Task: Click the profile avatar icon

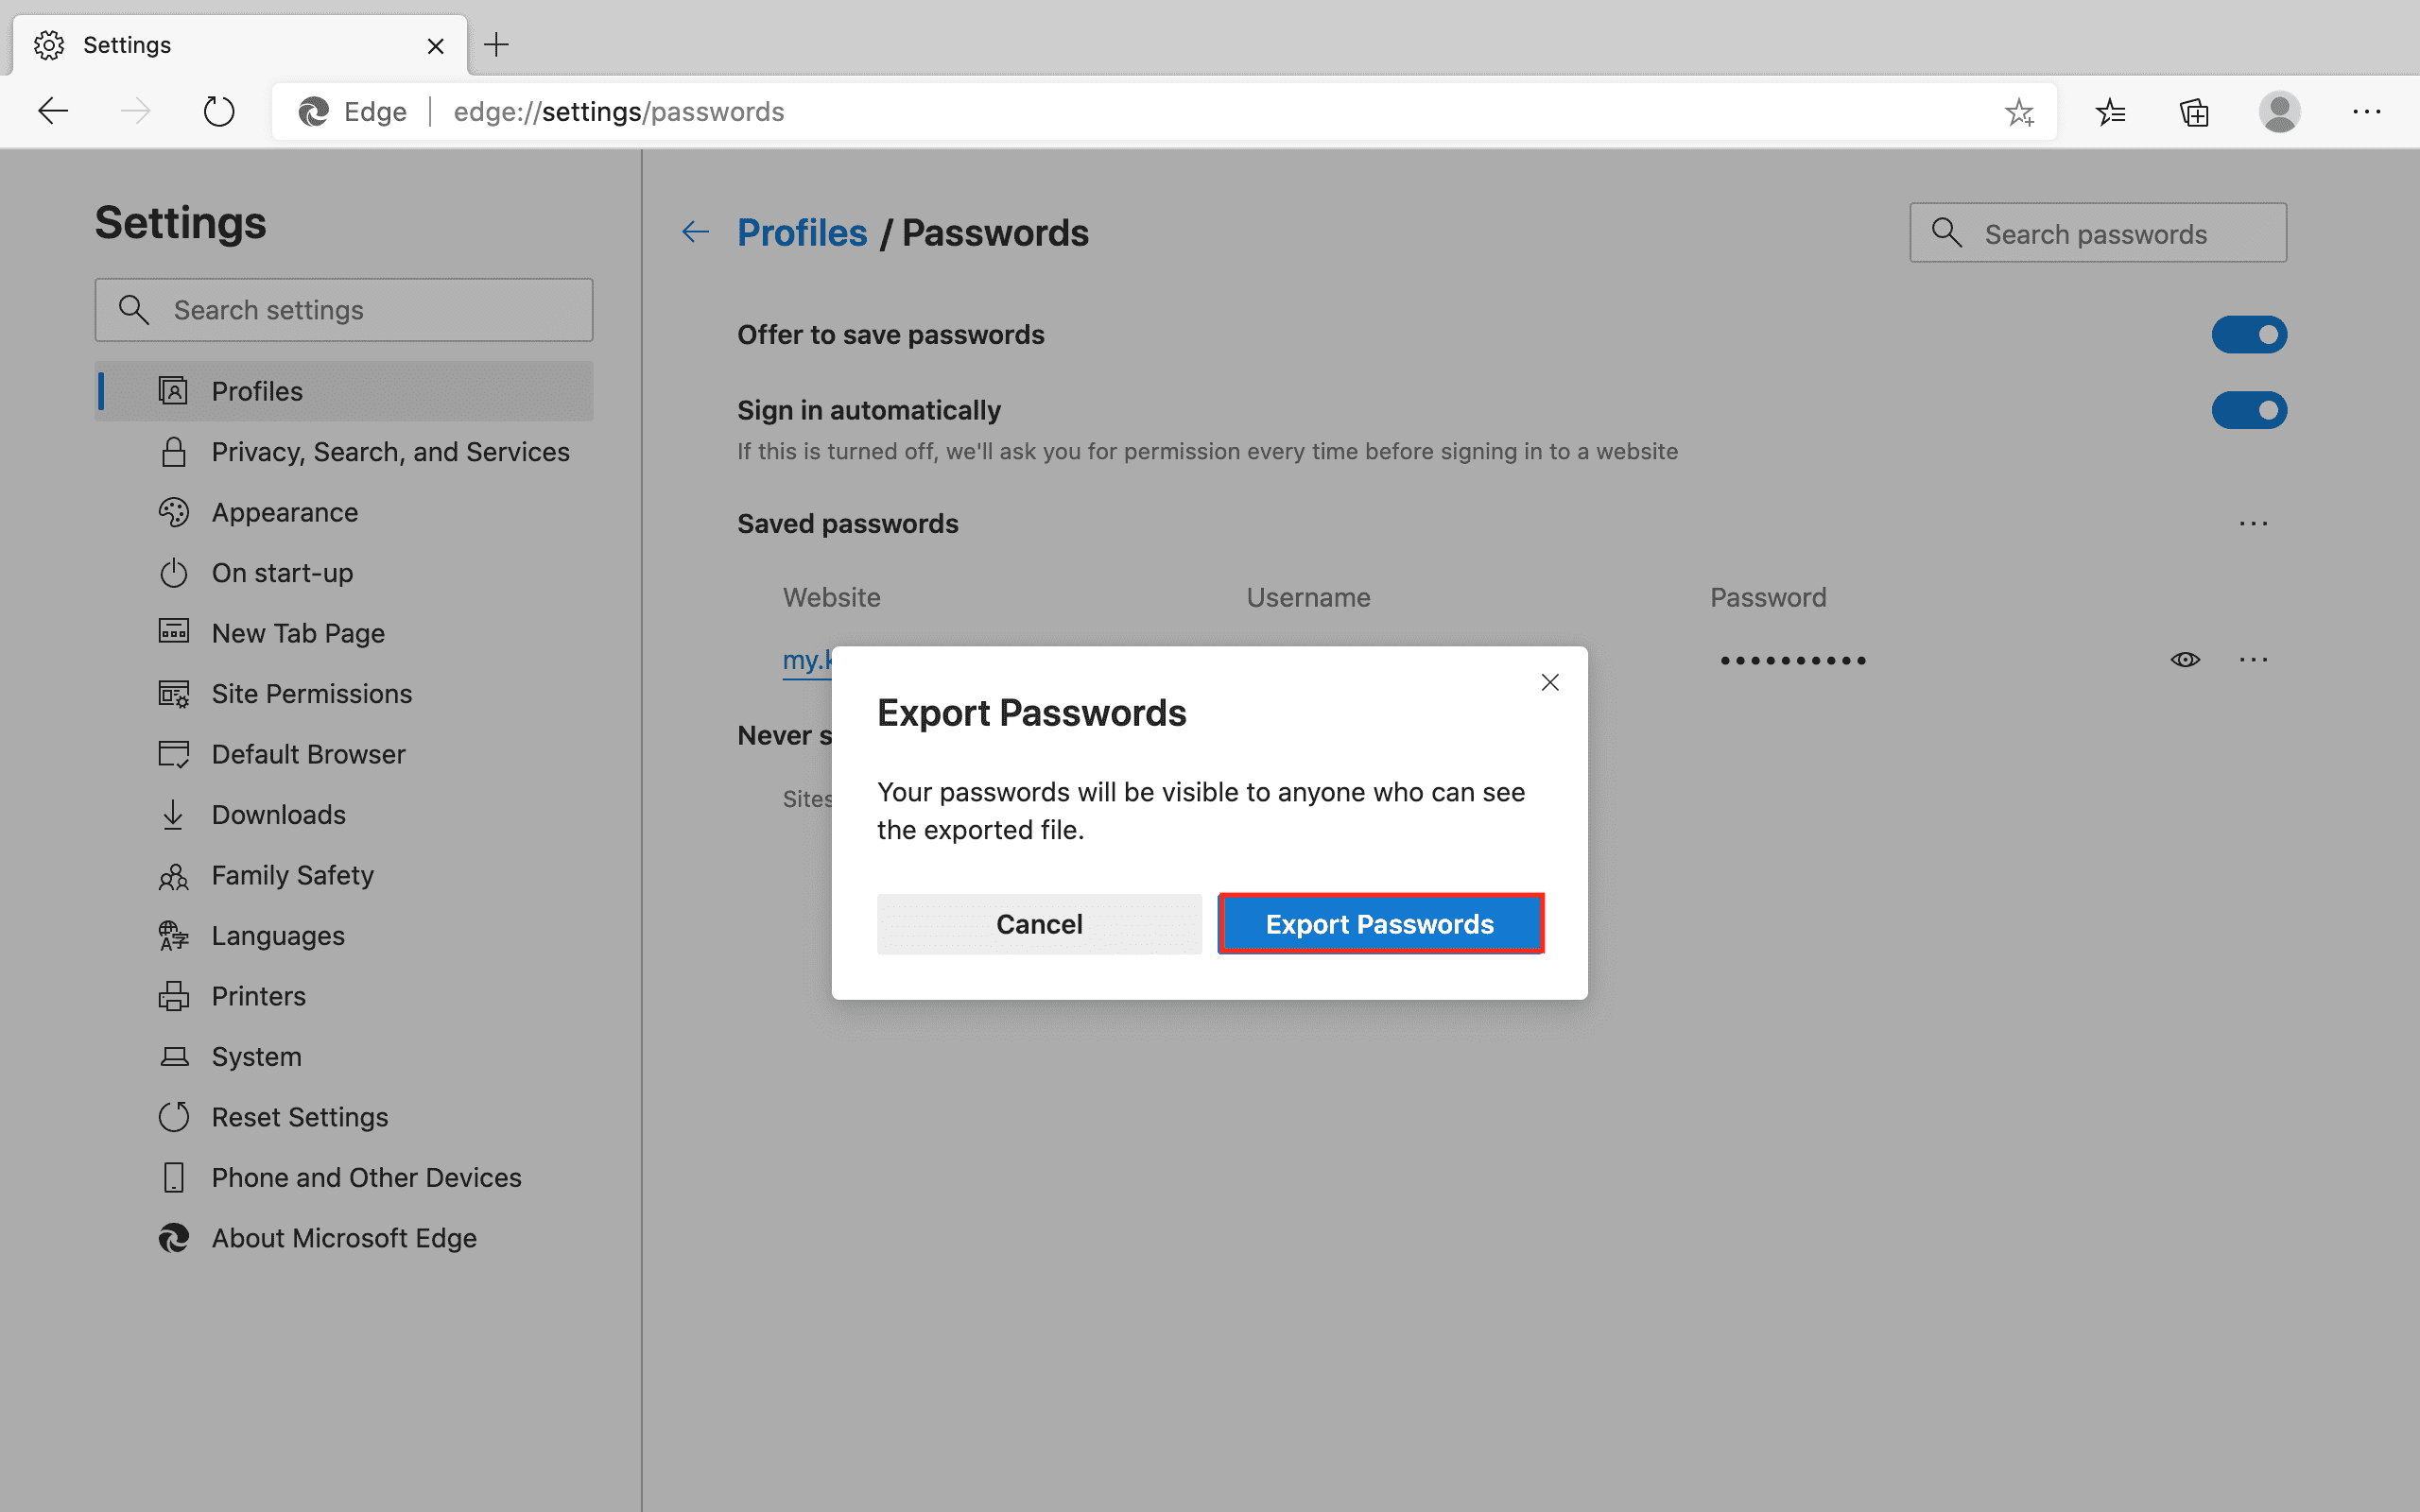Action: (2279, 112)
